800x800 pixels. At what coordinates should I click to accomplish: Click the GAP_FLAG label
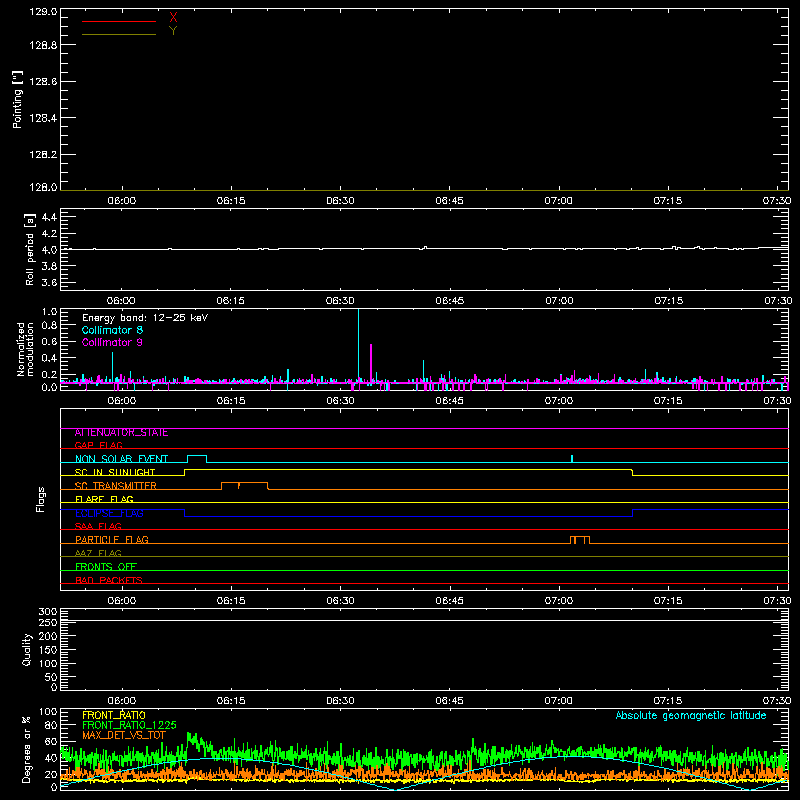[x=98, y=445]
